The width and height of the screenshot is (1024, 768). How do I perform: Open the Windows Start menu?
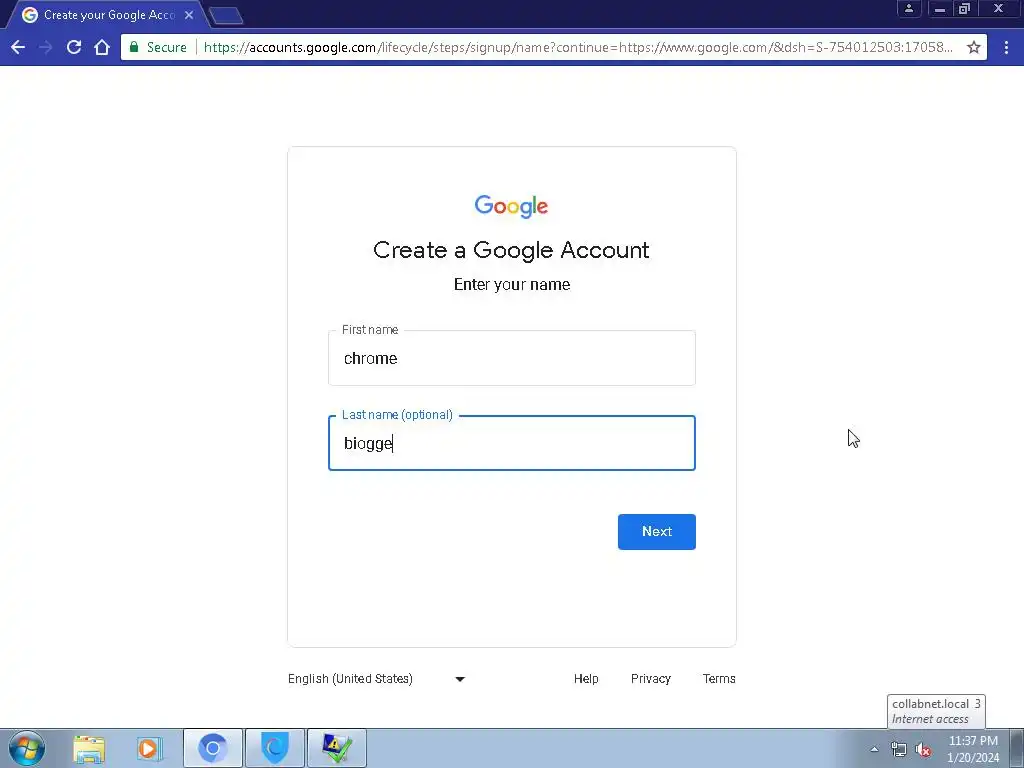point(27,748)
